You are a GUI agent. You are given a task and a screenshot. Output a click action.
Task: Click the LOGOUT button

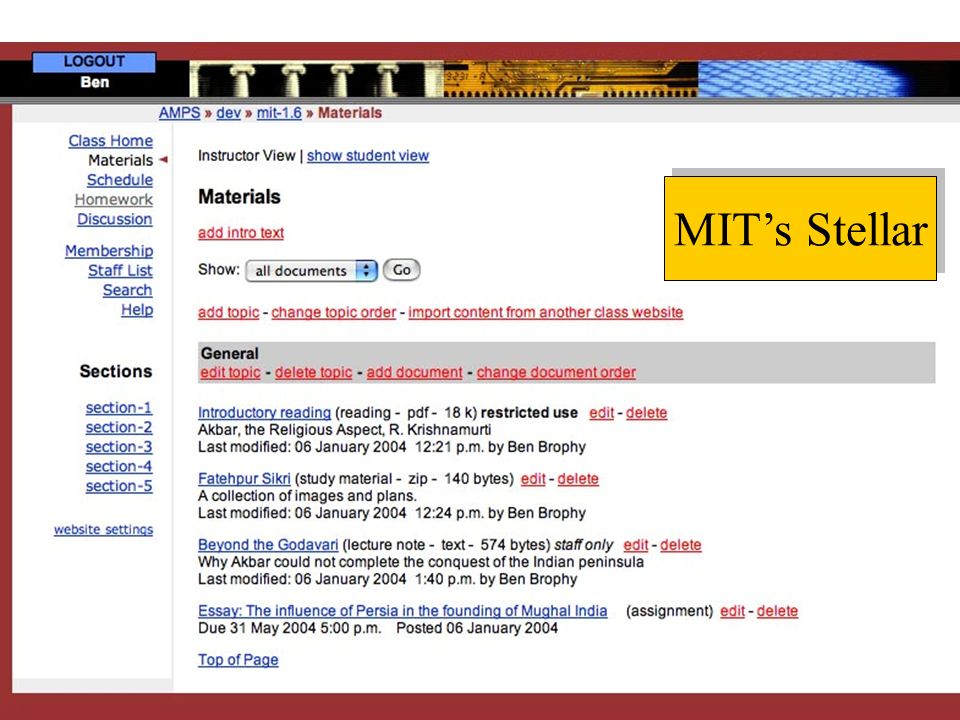point(94,62)
